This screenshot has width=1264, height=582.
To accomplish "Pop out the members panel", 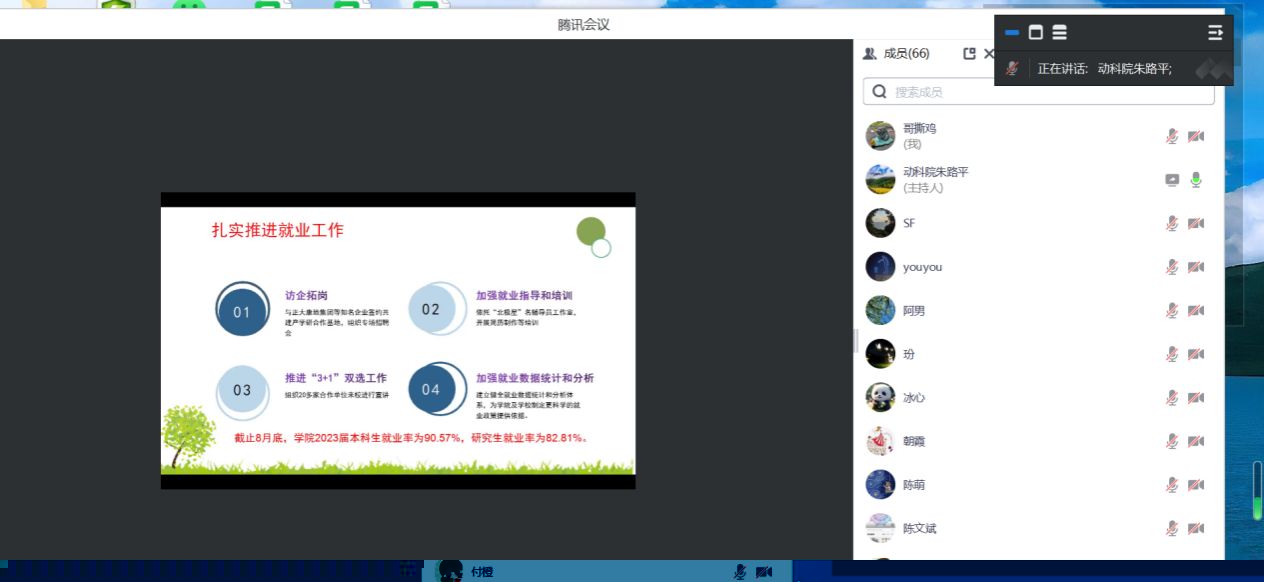I will 969,54.
